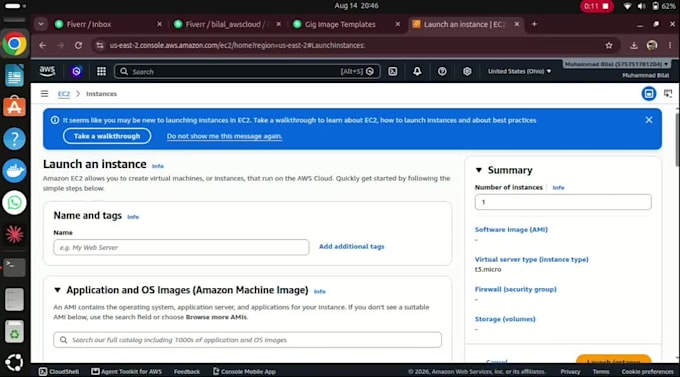
Task: Open the AWS settings gear
Action: (x=467, y=71)
